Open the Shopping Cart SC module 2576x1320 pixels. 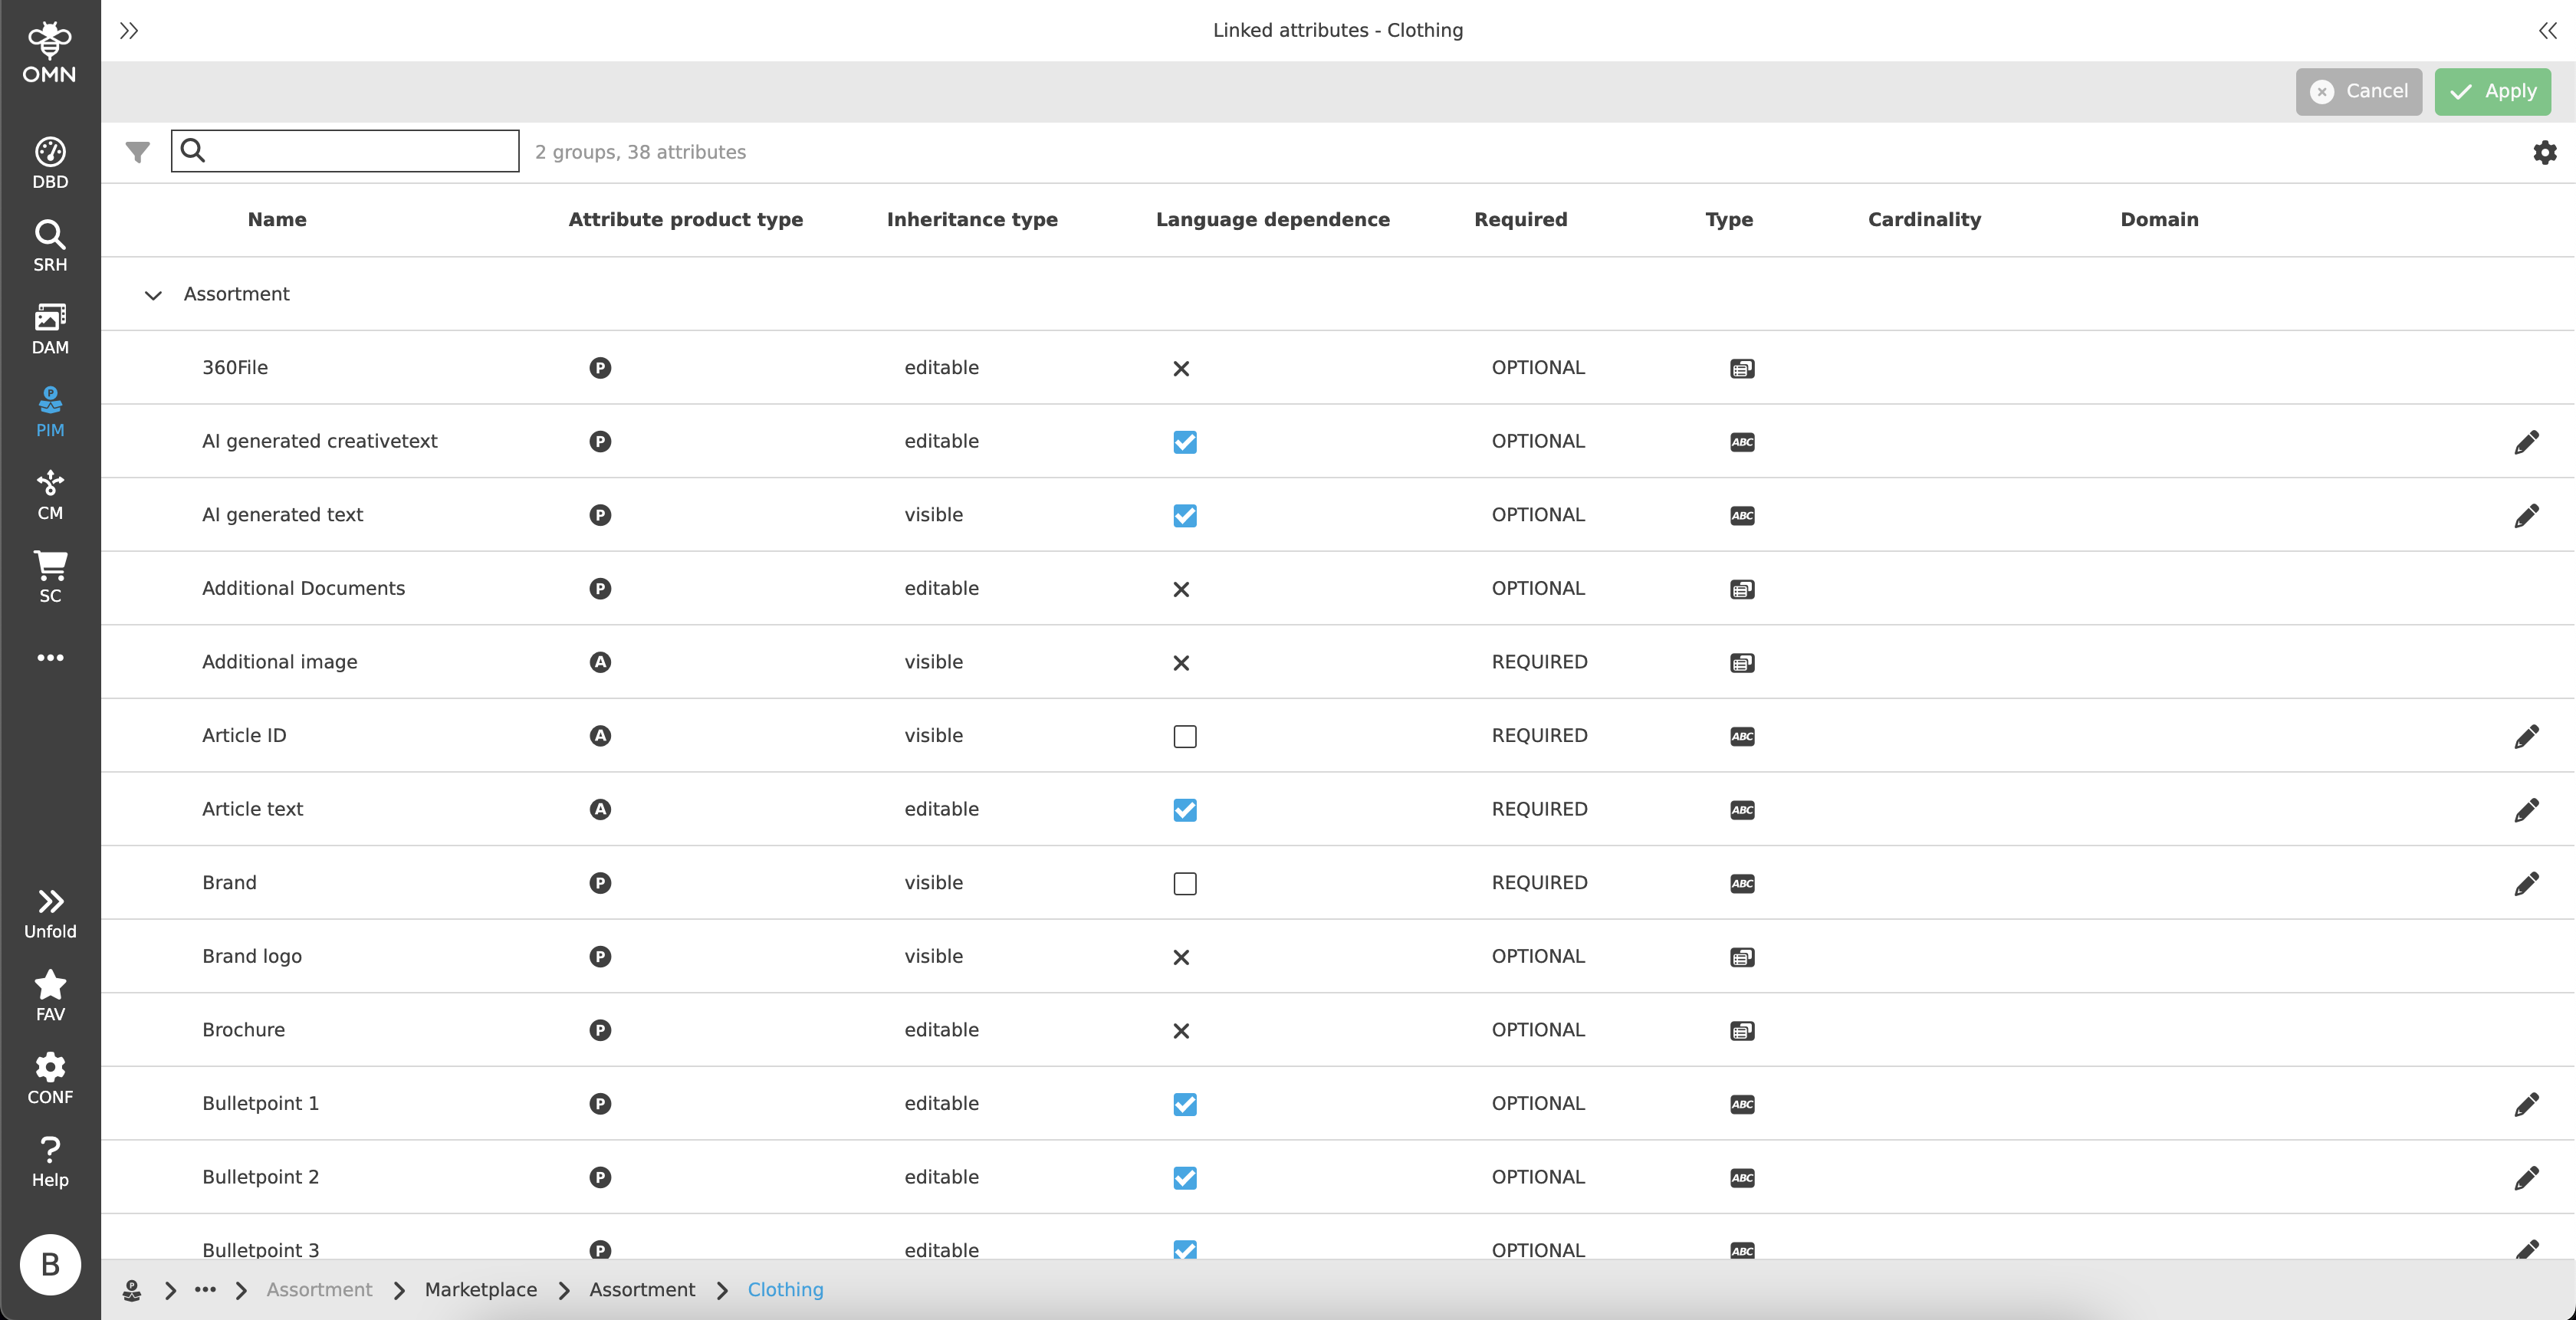(50, 577)
